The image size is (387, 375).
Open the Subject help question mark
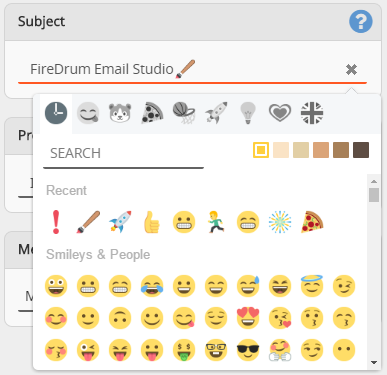(361, 22)
